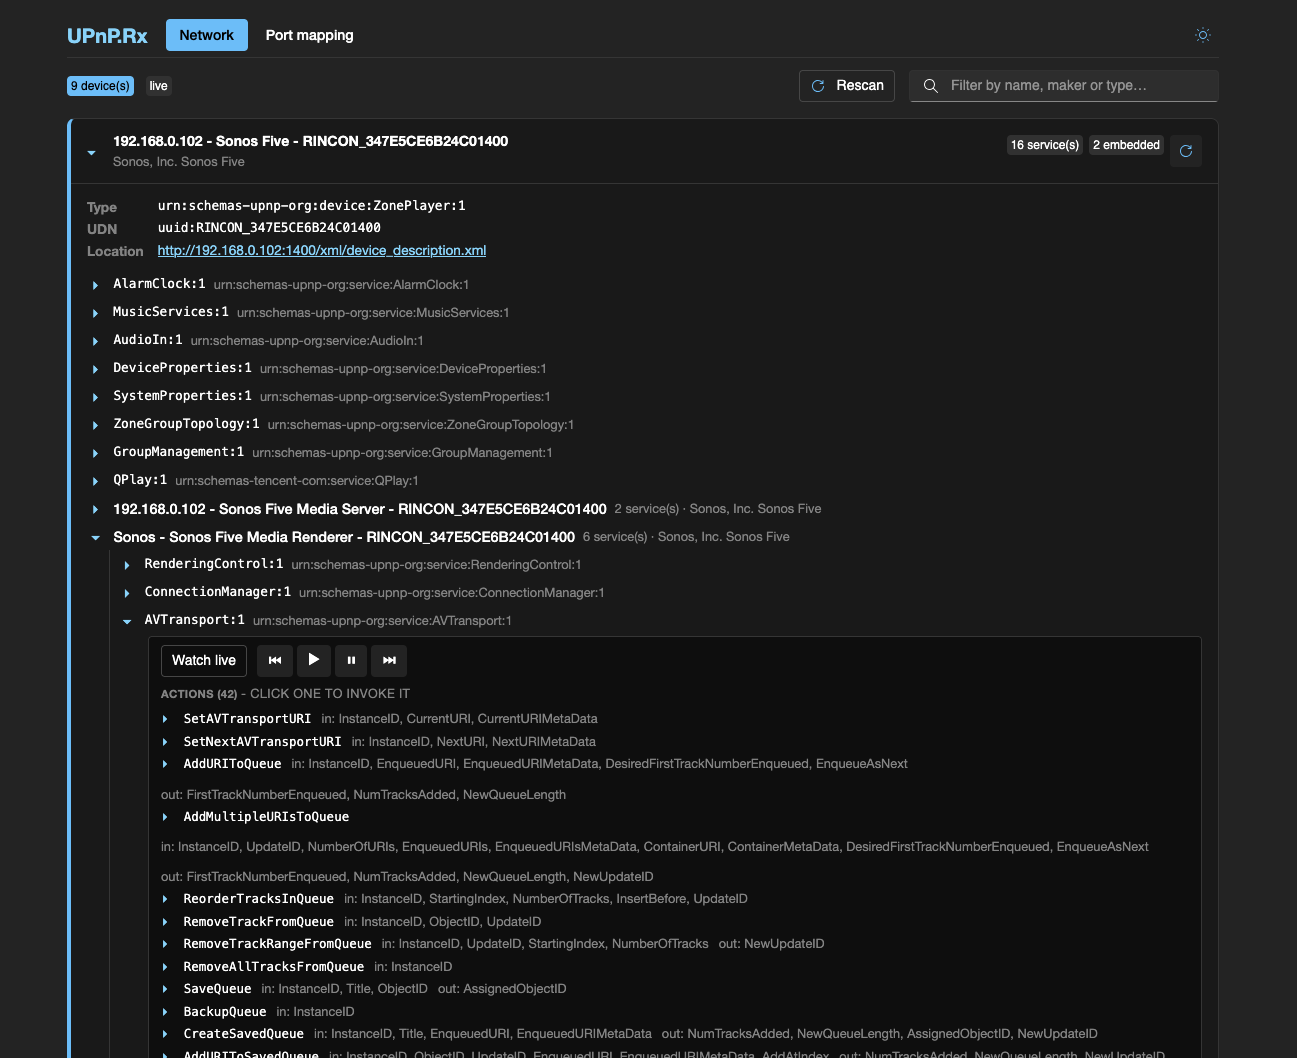Click the 9 device(s) badge
Viewport: 1297px width, 1058px height.
click(x=100, y=86)
